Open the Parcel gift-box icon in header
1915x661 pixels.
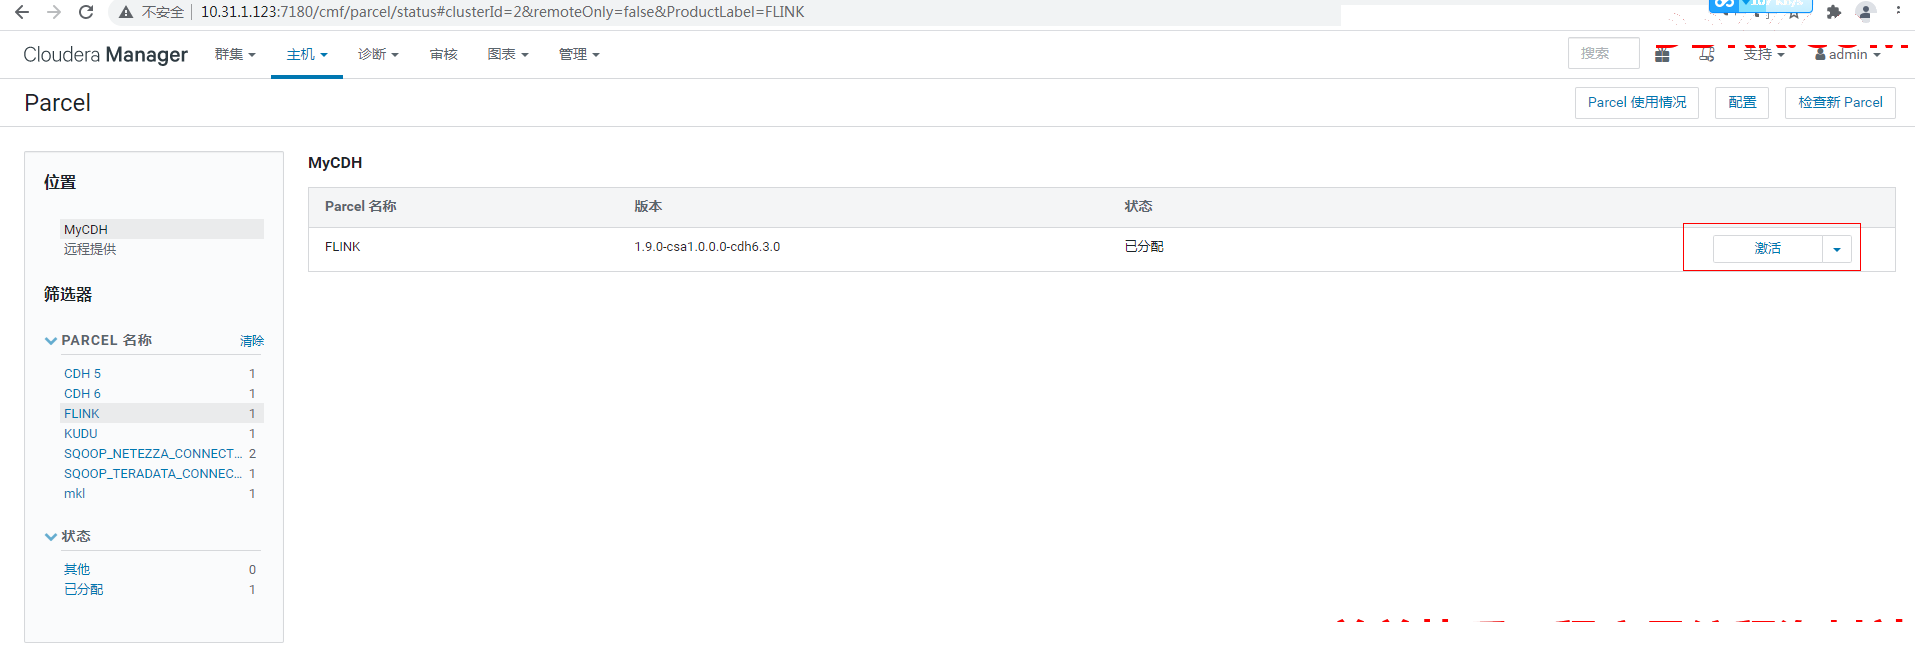pyautogui.click(x=1662, y=54)
